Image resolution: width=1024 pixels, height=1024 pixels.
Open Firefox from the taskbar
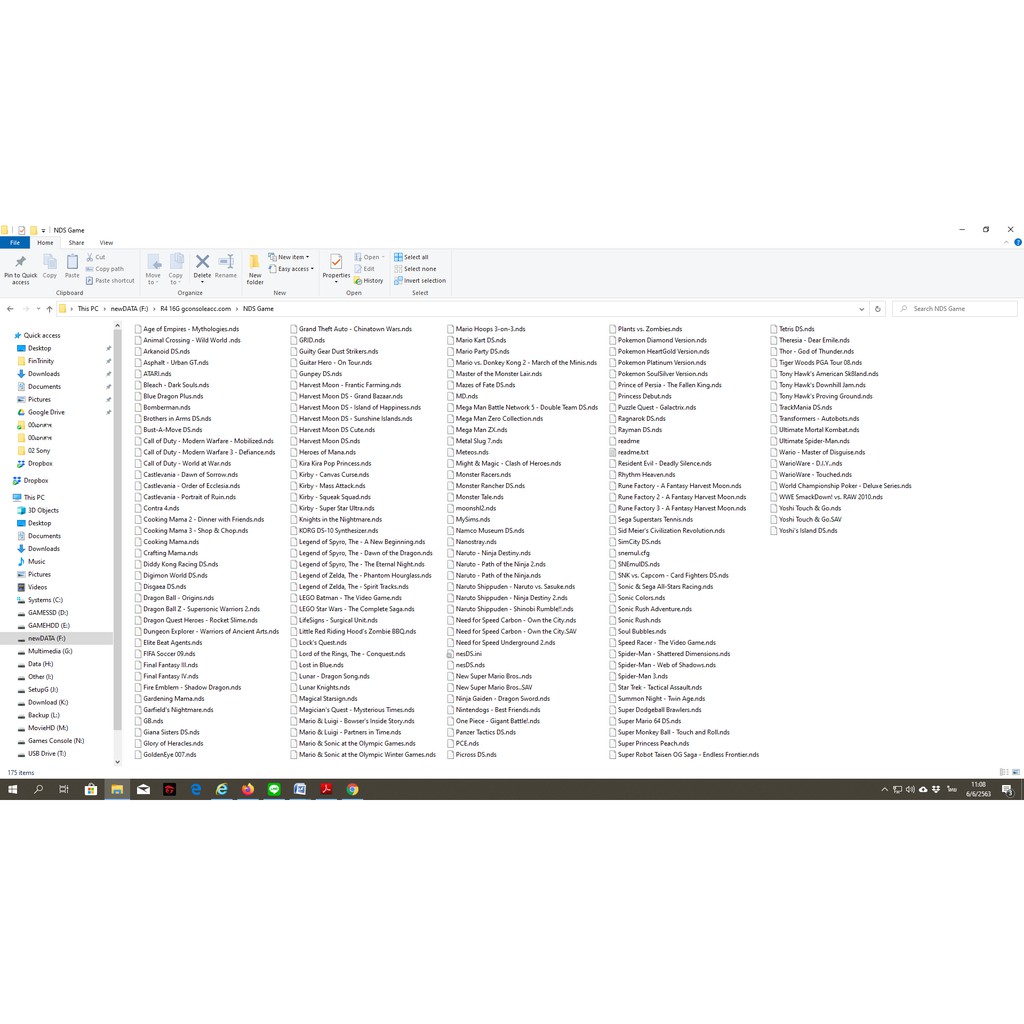(248, 789)
